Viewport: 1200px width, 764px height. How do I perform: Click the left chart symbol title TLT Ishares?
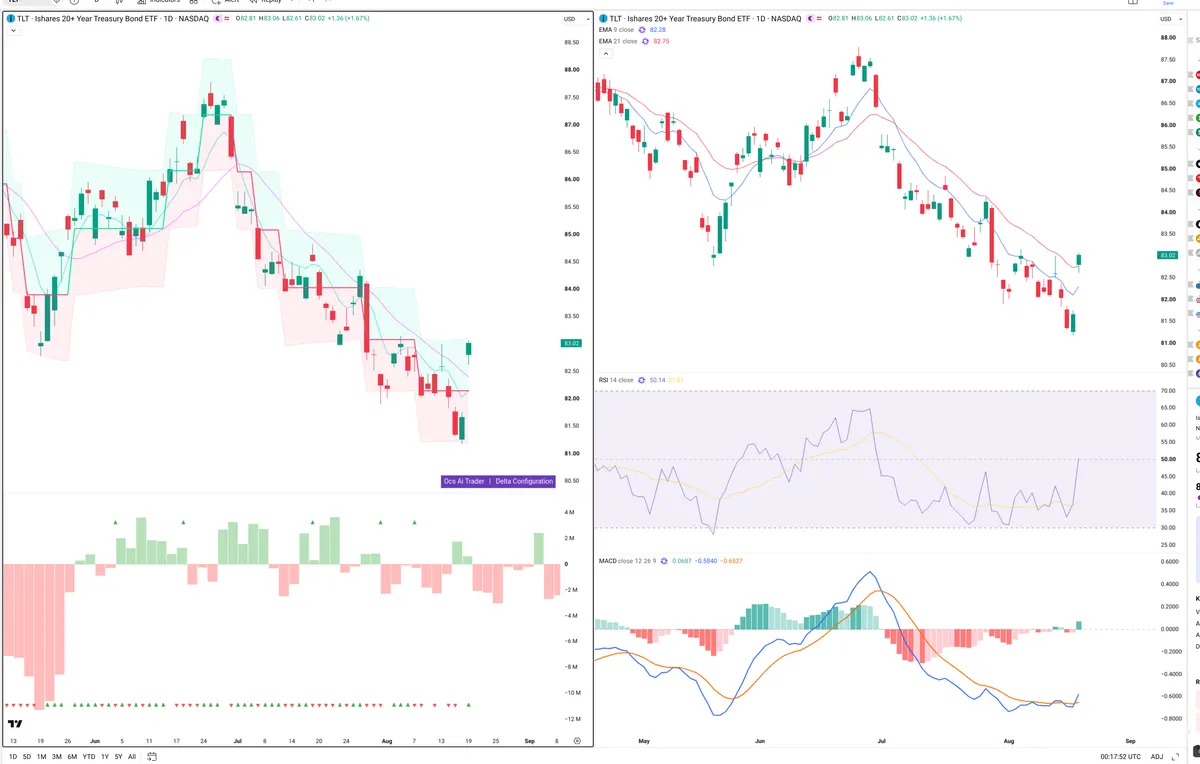pos(113,19)
